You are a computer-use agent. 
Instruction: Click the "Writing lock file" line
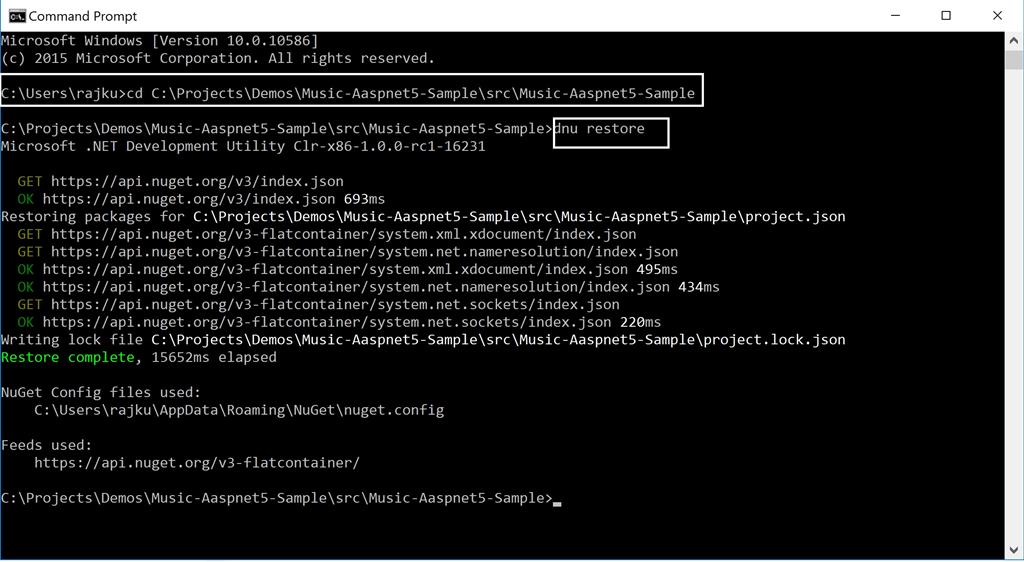click(x=422, y=340)
